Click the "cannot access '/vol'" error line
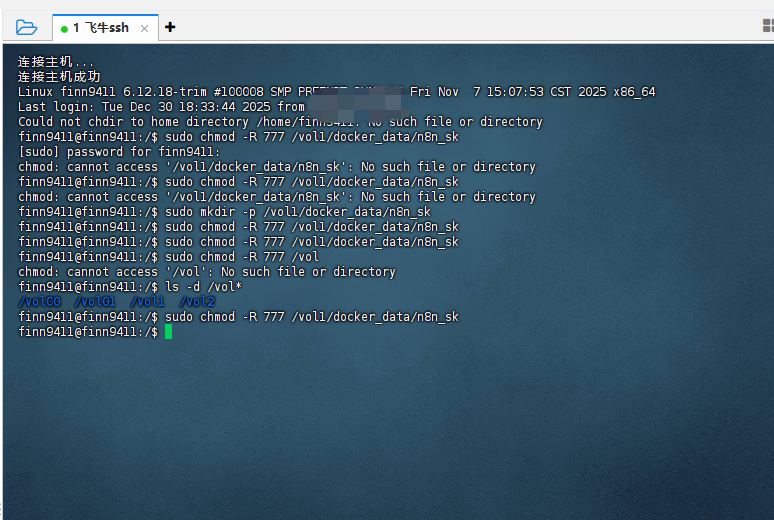774x520 pixels. [207, 272]
